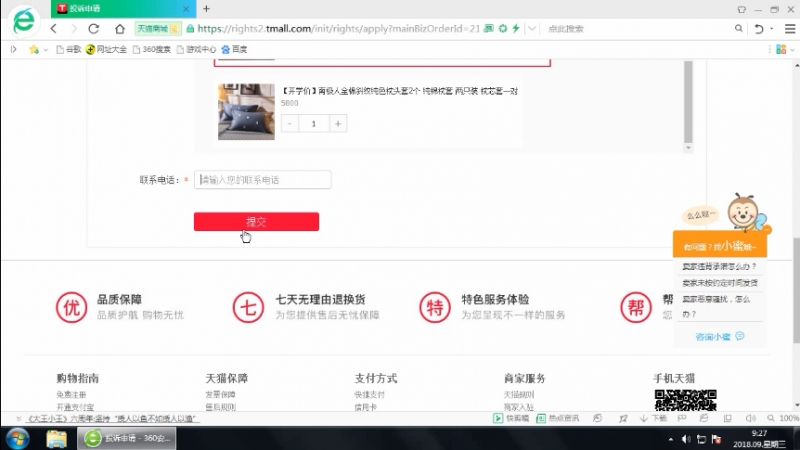Open the Windows Start button
This screenshot has width=800, height=450.
(17, 438)
